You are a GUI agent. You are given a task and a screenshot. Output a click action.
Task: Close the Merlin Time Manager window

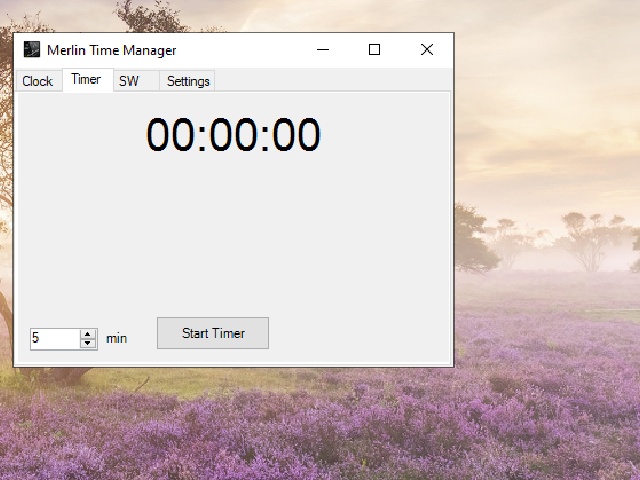coord(427,50)
